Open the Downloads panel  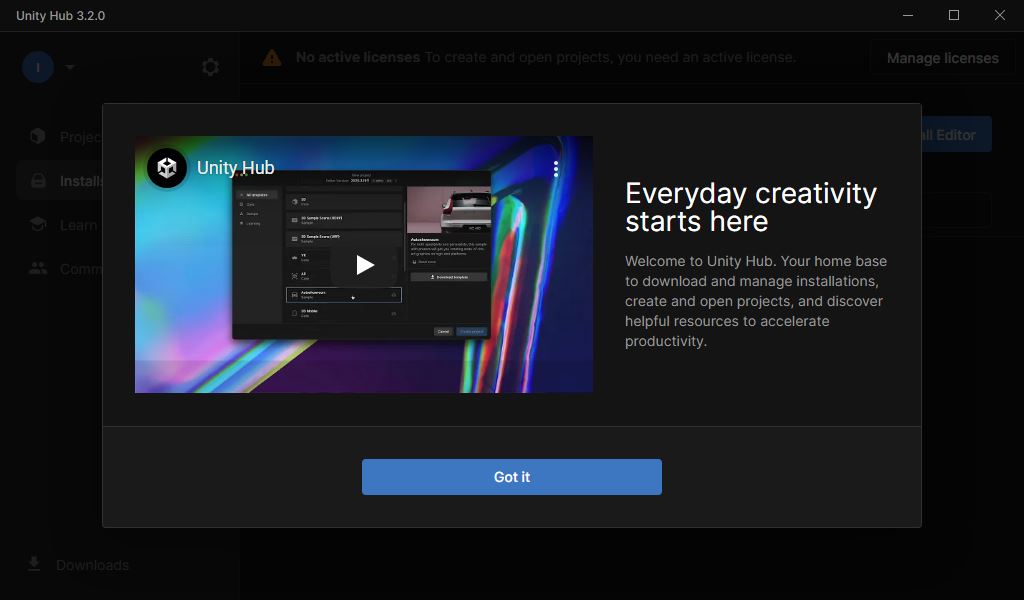78,565
